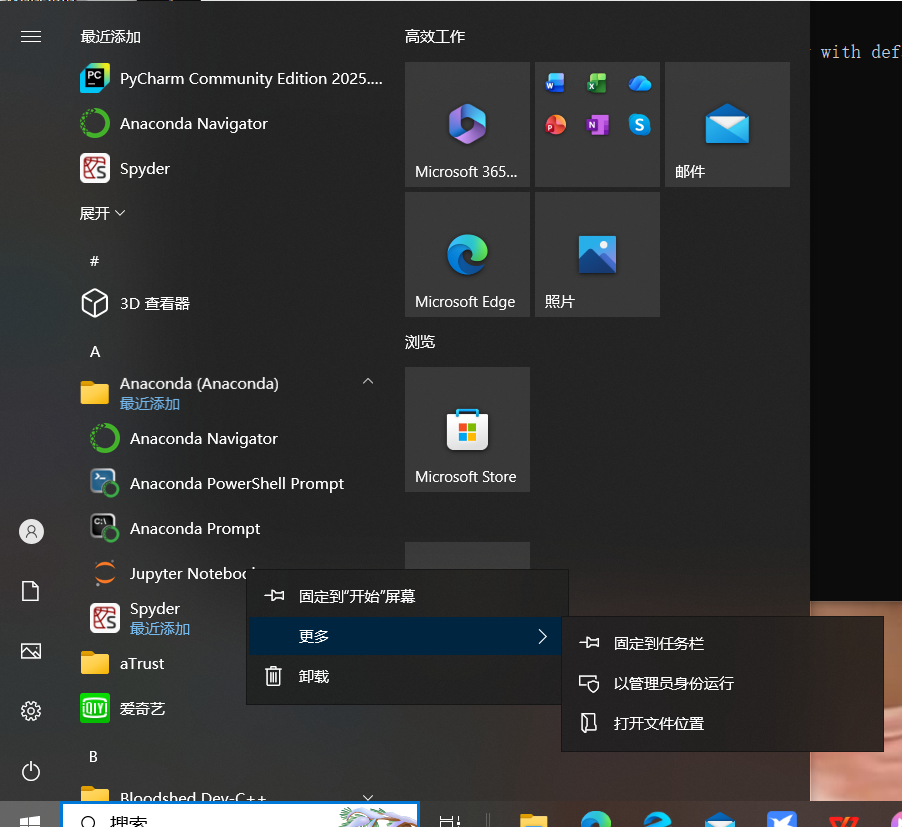Image resolution: width=902 pixels, height=827 pixels.
Task: Click the 最近添加 section heading
Action: click(110, 37)
